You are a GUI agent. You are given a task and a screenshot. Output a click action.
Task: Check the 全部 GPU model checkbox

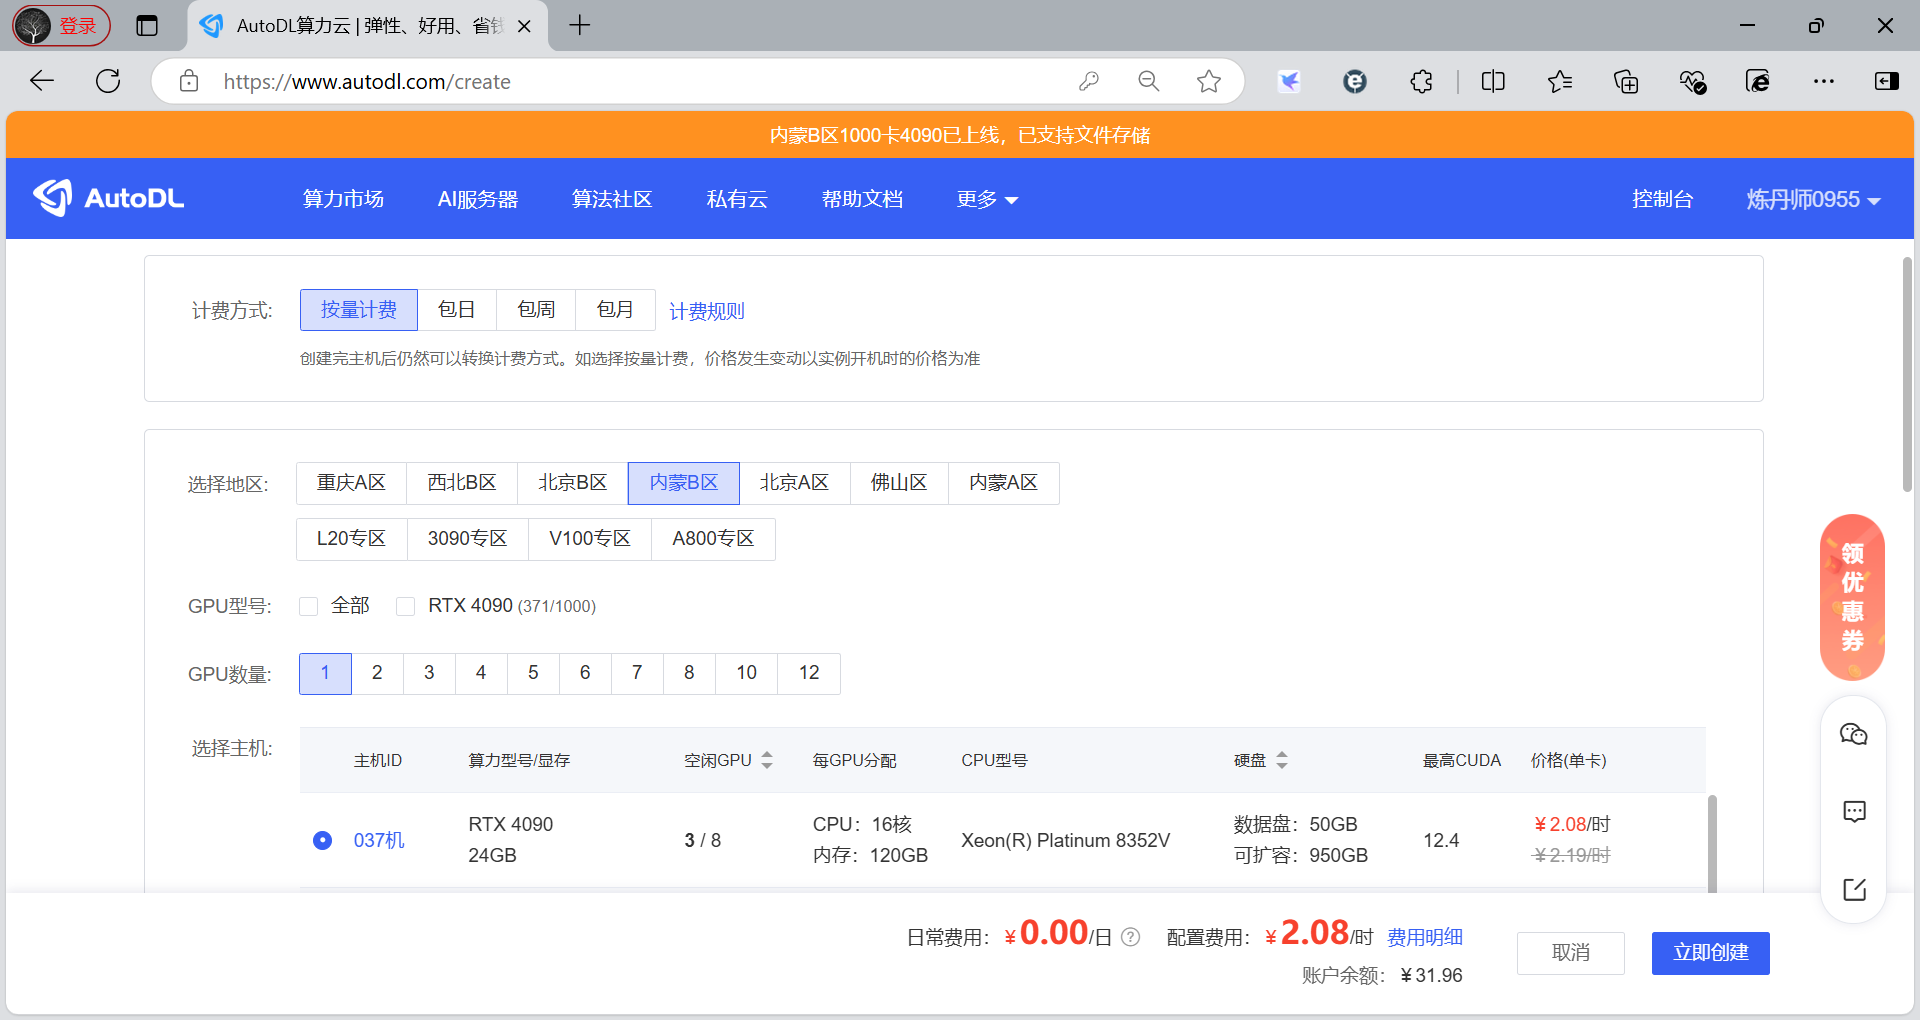[x=308, y=606]
